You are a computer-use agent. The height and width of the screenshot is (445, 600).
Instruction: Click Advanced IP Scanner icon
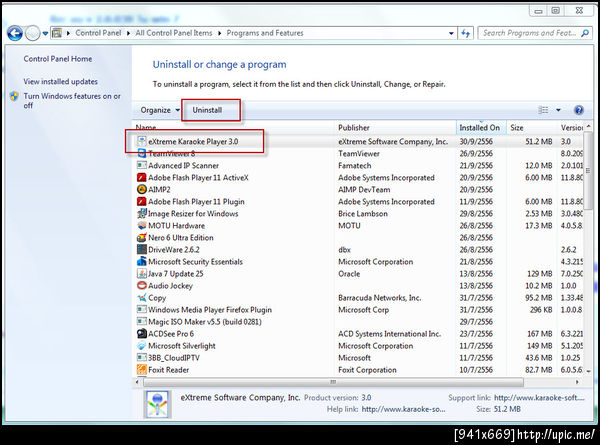click(x=142, y=165)
